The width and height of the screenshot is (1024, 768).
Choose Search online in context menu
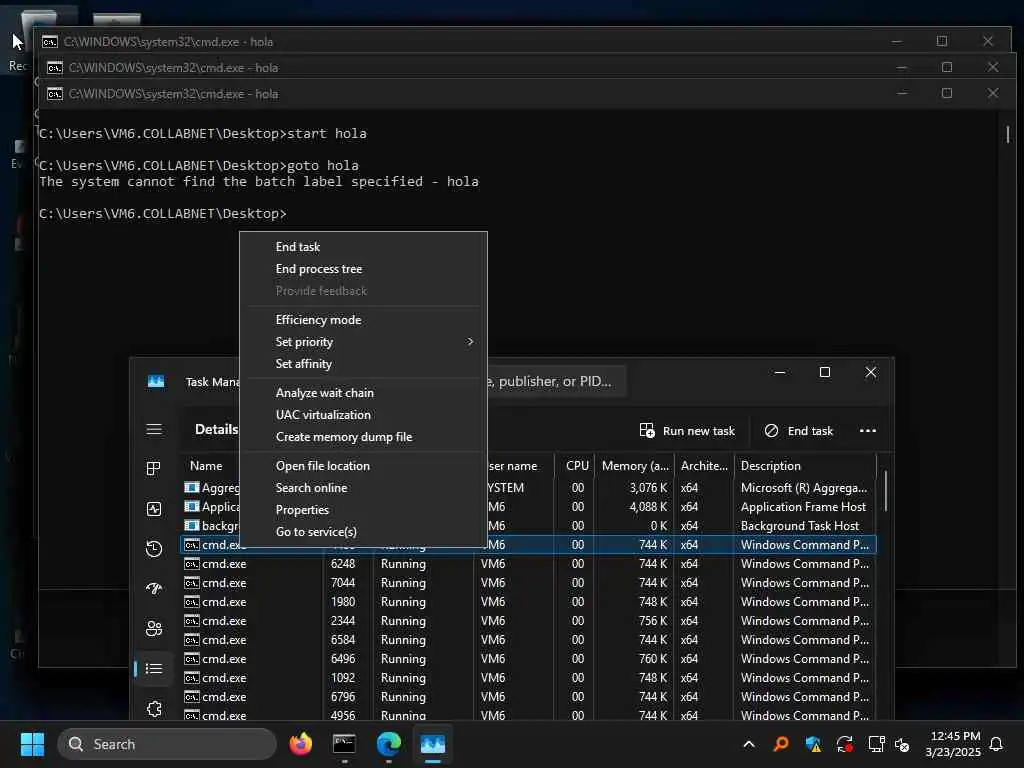pos(312,488)
